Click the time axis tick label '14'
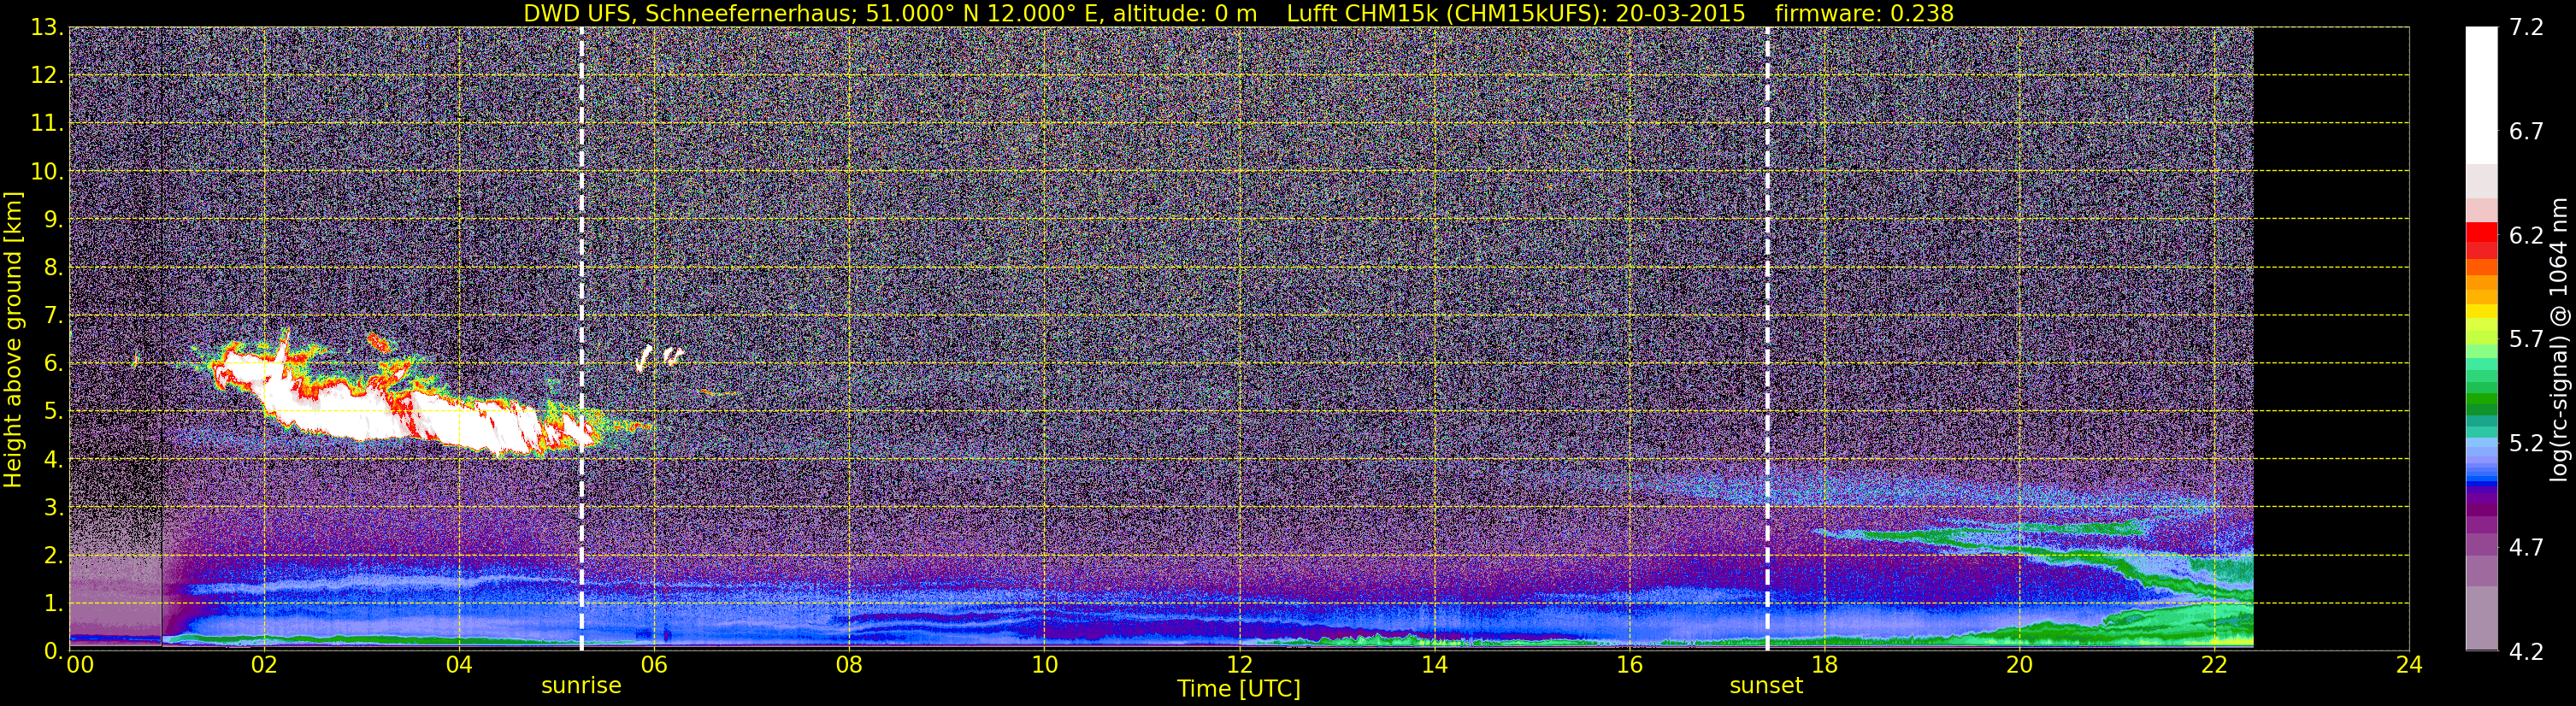Image resolution: width=2576 pixels, height=706 pixels. click(1434, 665)
